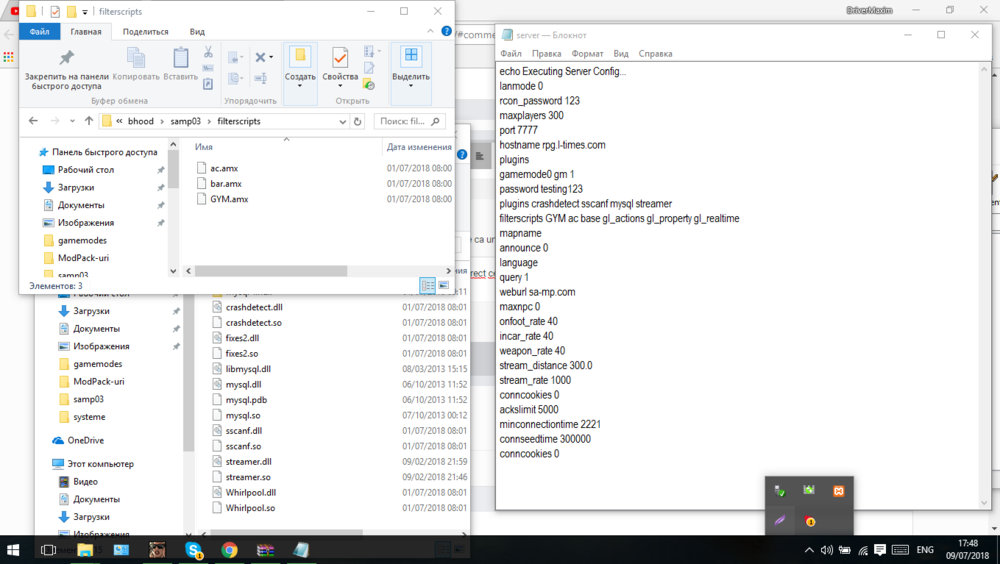Click the red X Delete ribbon icon

[x=260, y=57]
